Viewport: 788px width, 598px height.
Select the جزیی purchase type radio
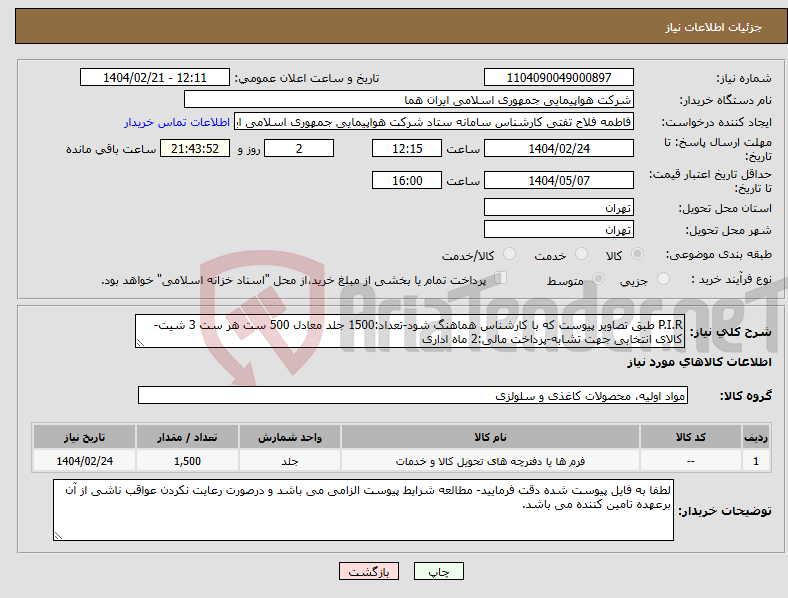(x=663, y=279)
